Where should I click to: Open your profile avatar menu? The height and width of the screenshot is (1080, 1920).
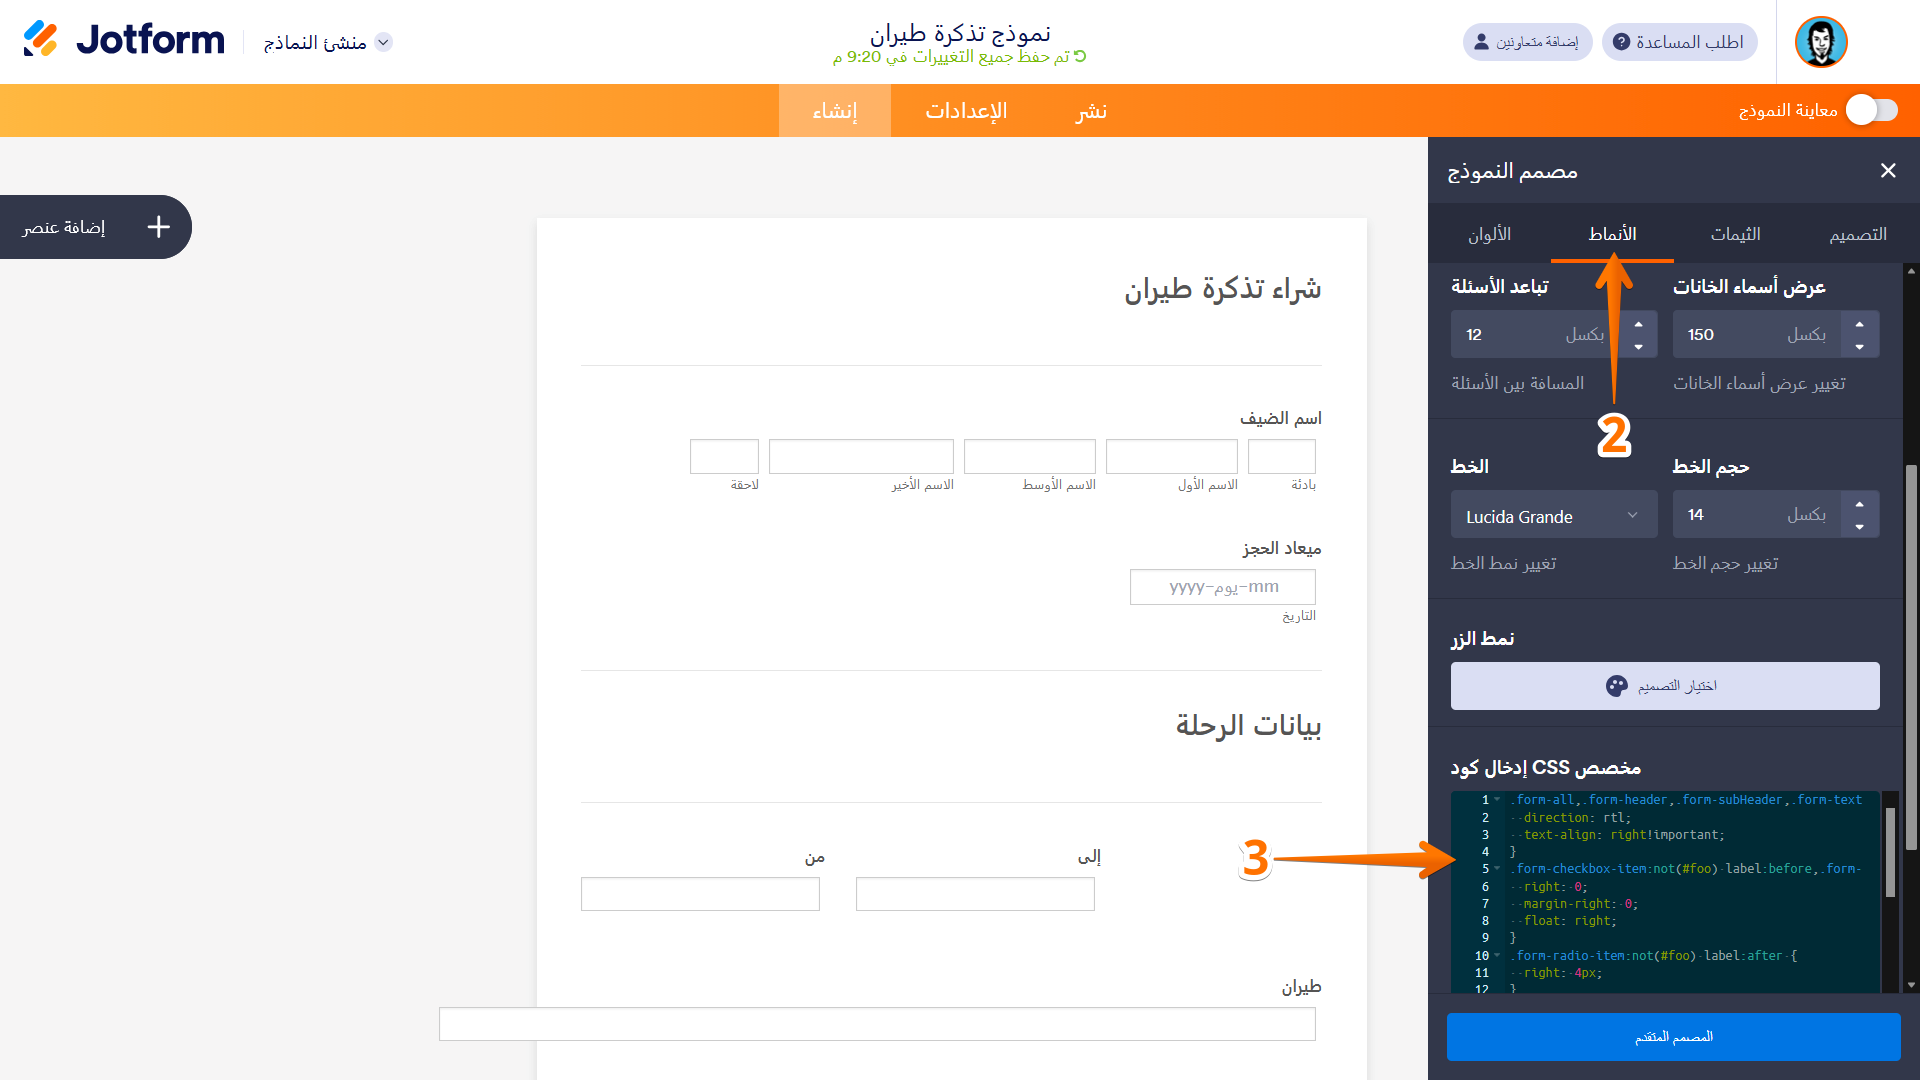pos(1821,42)
